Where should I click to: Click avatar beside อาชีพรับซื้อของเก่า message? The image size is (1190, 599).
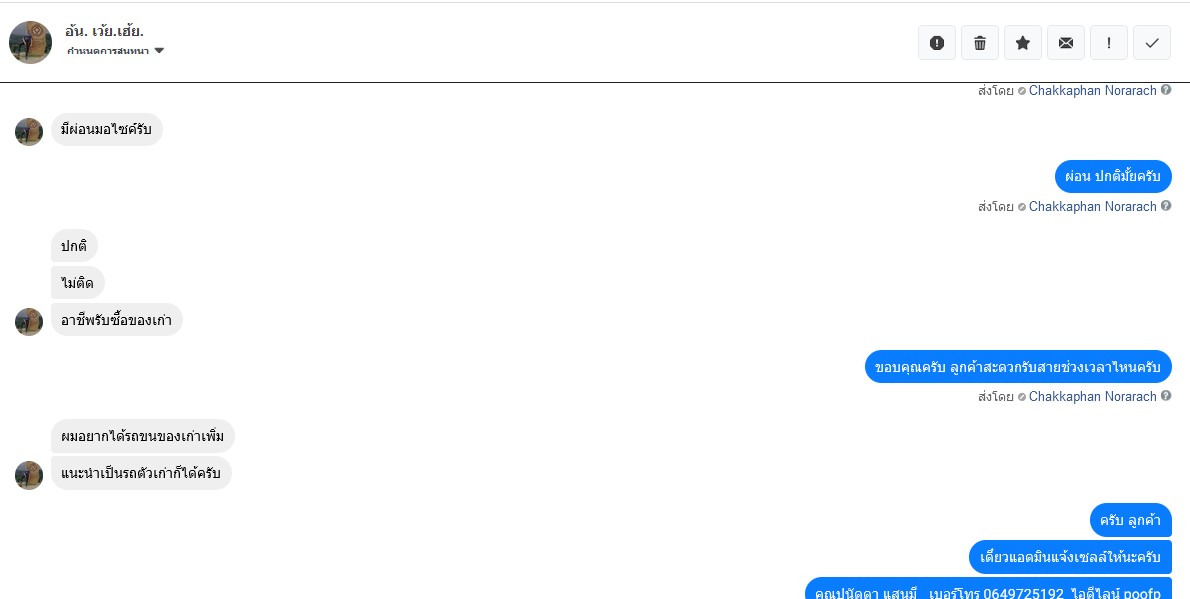pos(29,322)
